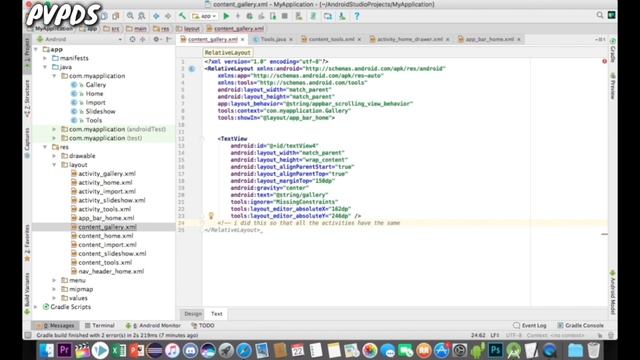The image size is (640, 360).
Task: Open Premiere Pro from the dock
Action: pos(64,351)
